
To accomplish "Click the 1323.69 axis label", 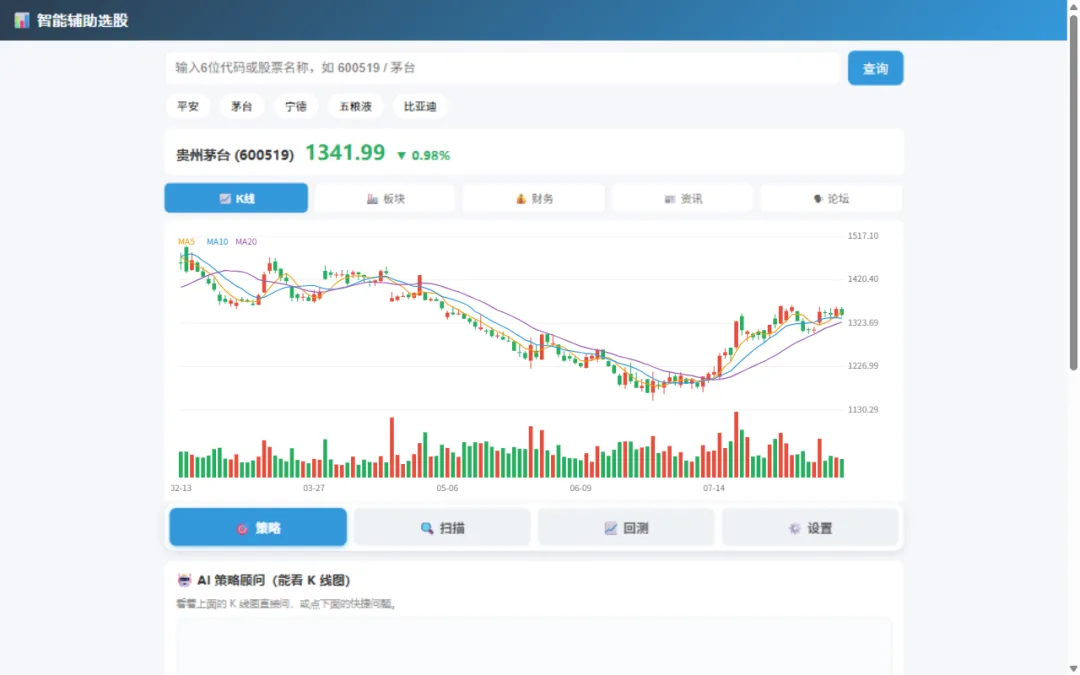I will tap(863, 322).
